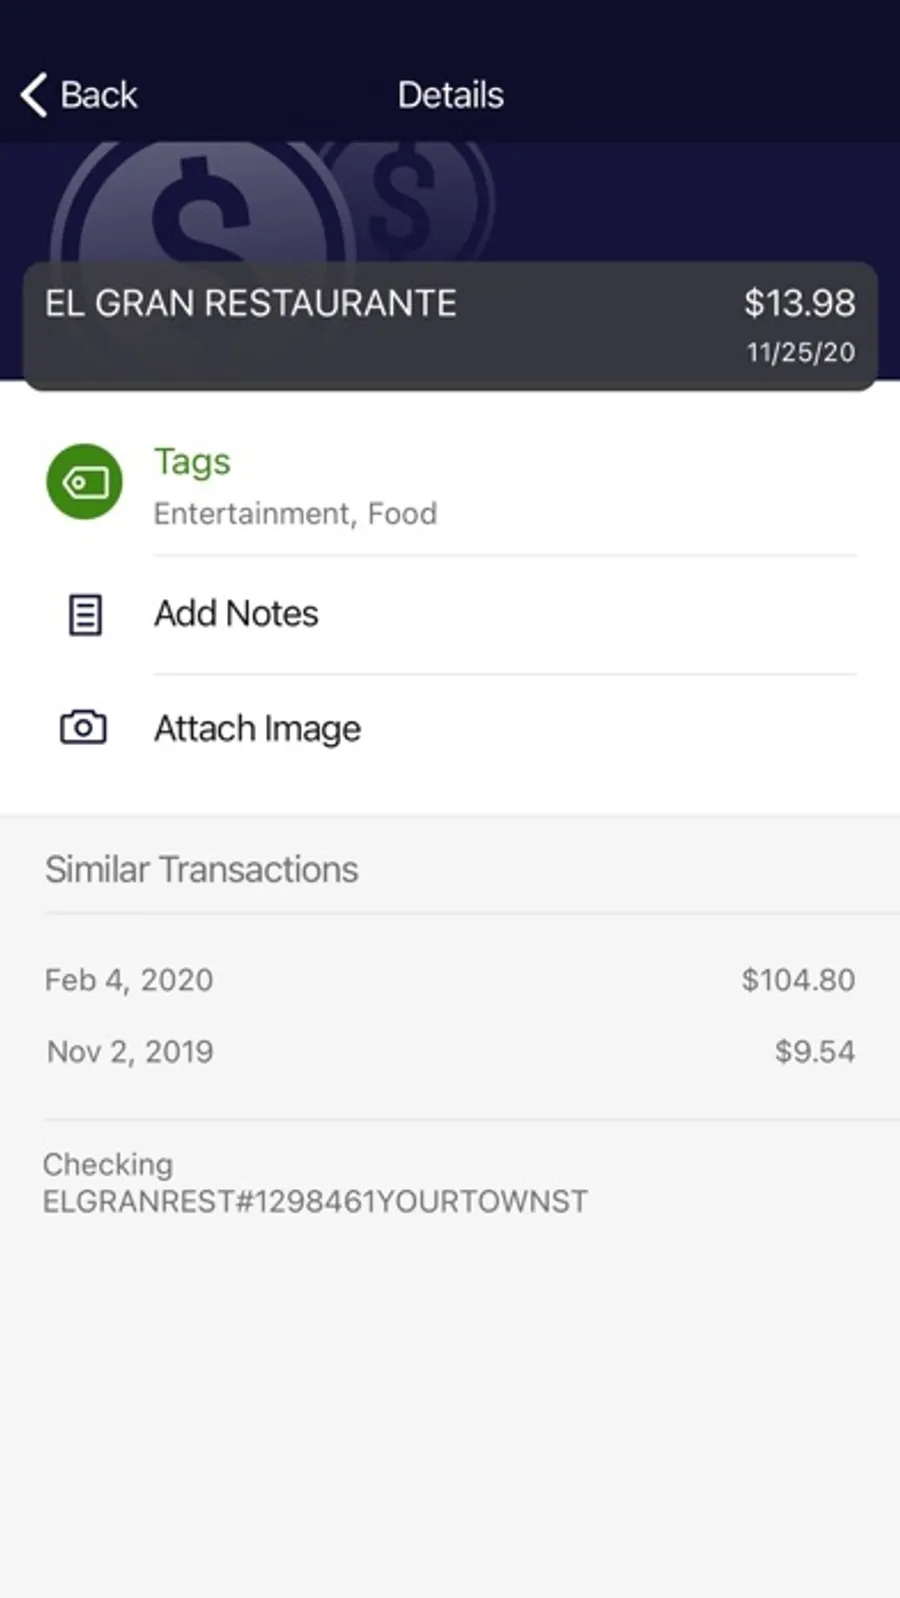The image size is (900, 1598).
Task: Tap the $9.54 amount
Action: [814, 1052]
